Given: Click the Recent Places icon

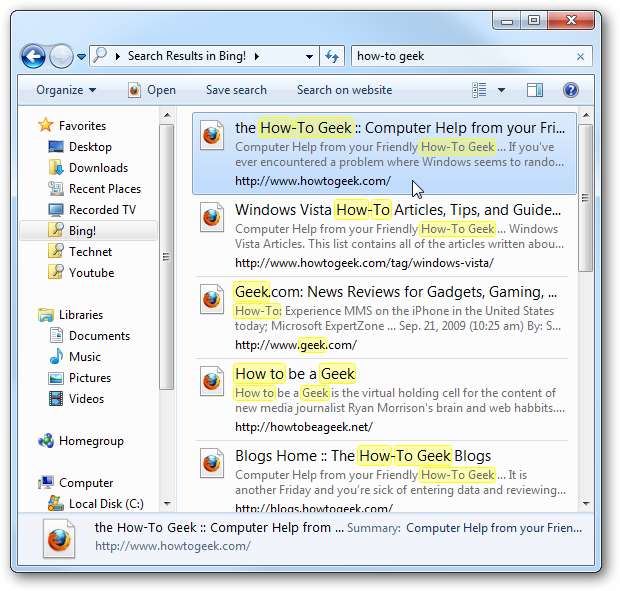Looking at the screenshot, I should click(x=56, y=189).
